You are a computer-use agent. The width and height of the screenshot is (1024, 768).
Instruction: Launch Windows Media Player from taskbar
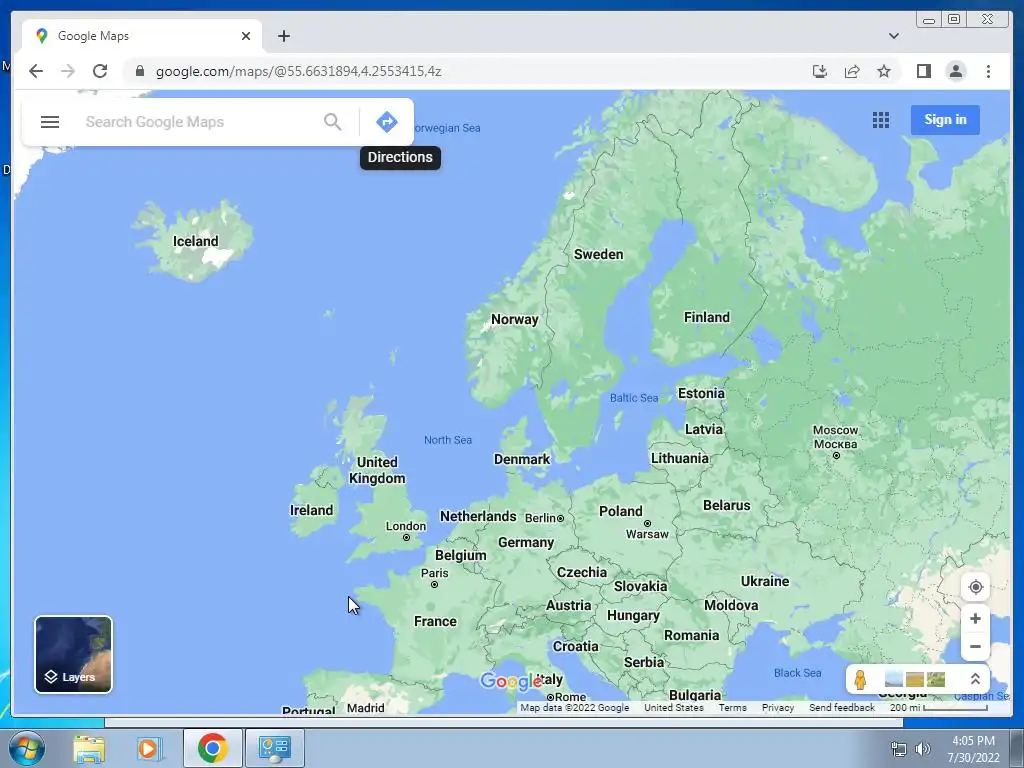[149, 748]
